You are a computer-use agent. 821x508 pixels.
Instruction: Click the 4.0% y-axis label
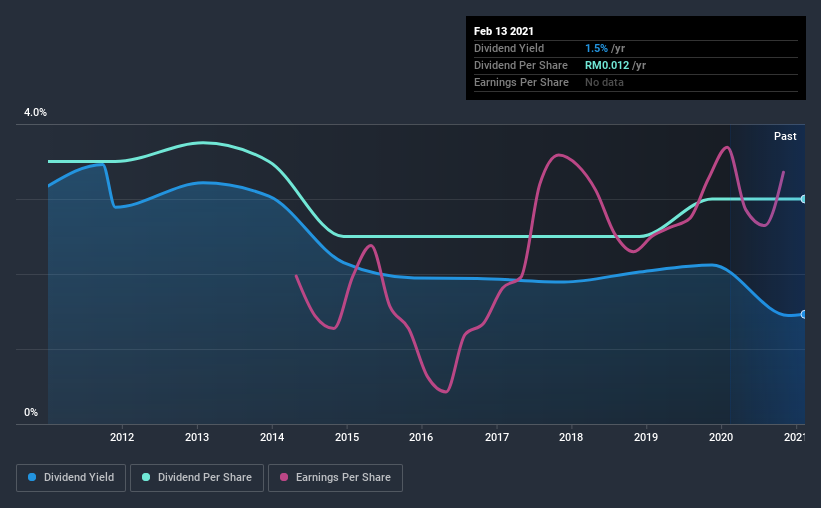click(x=35, y=113)
